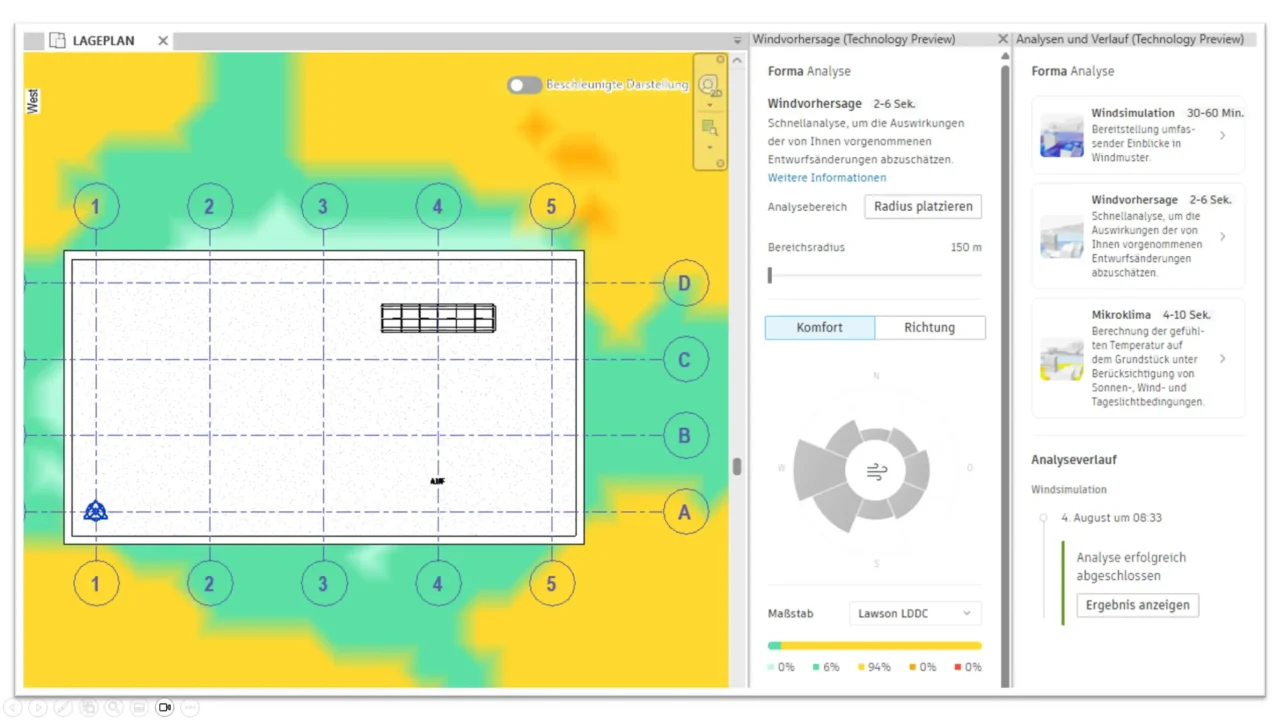The height and width of the screenshot is (720, 1280).
Task: Close the LAGEPLAN view tab
Action: [163, 41]
